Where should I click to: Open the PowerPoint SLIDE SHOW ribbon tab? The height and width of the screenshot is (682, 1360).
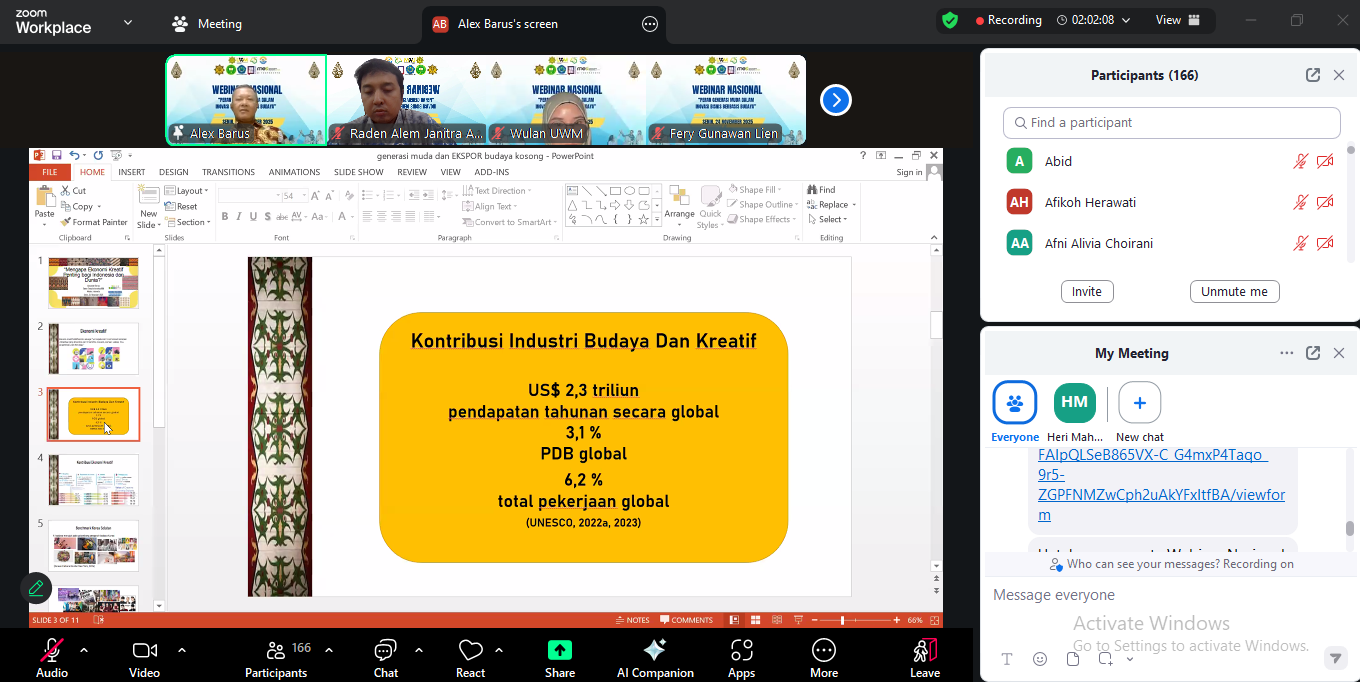pyautogui.click(x=358, y=172)
